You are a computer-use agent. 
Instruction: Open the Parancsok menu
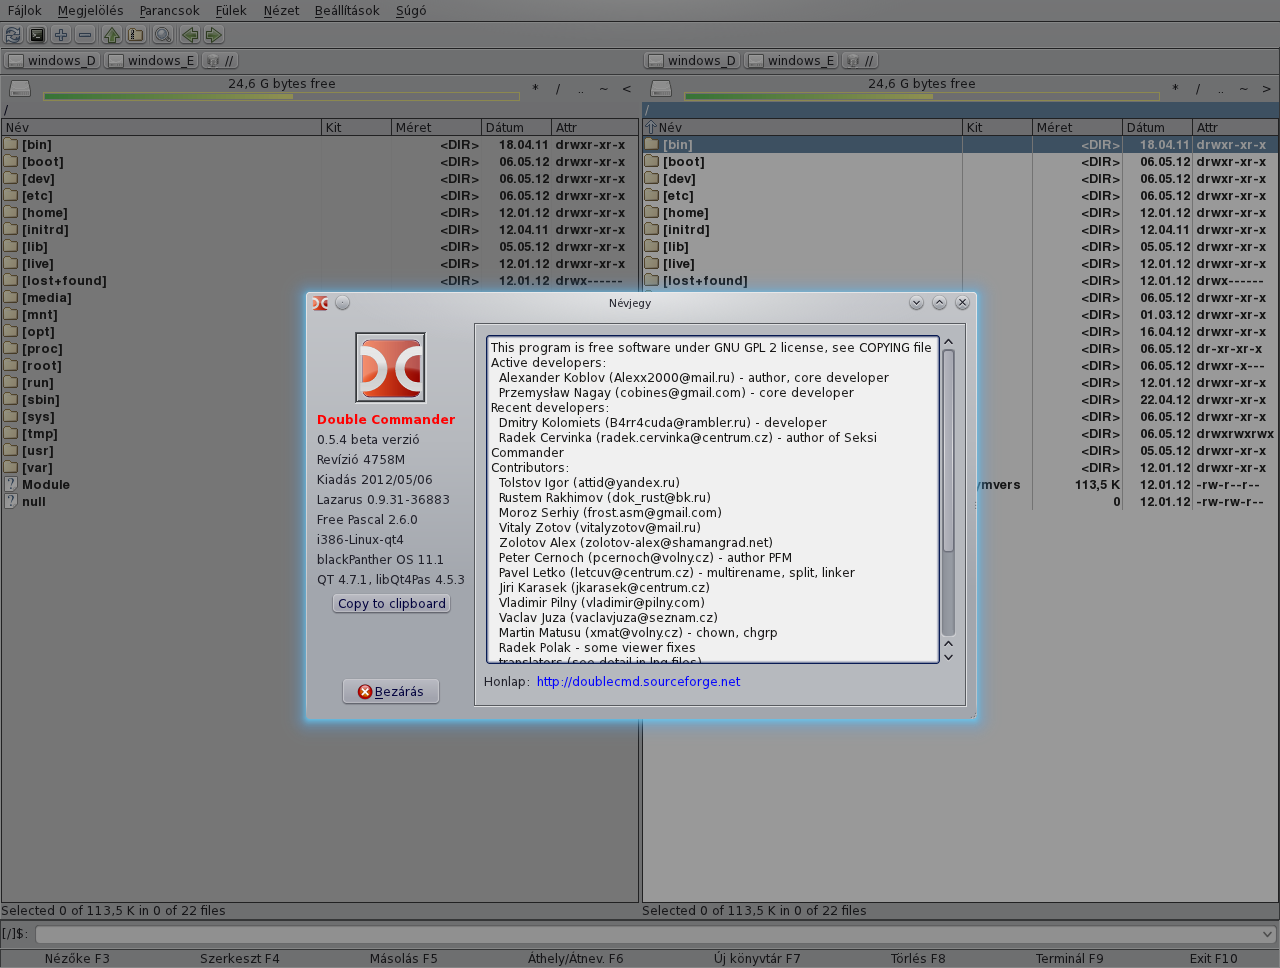[x=170, y=10]
